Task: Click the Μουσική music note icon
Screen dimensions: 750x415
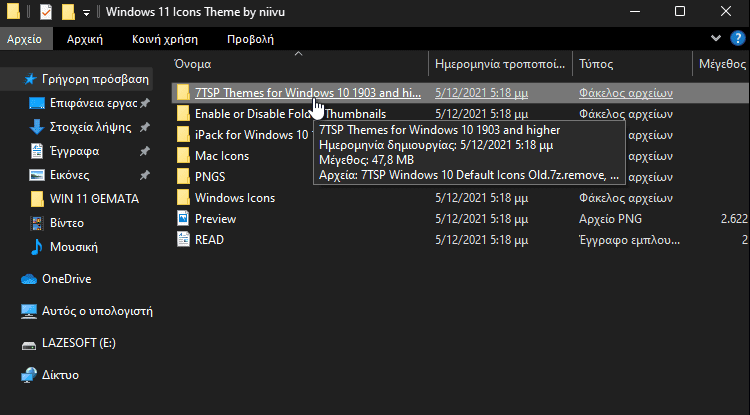Action: pyautogui.click(x=36, y=247)
